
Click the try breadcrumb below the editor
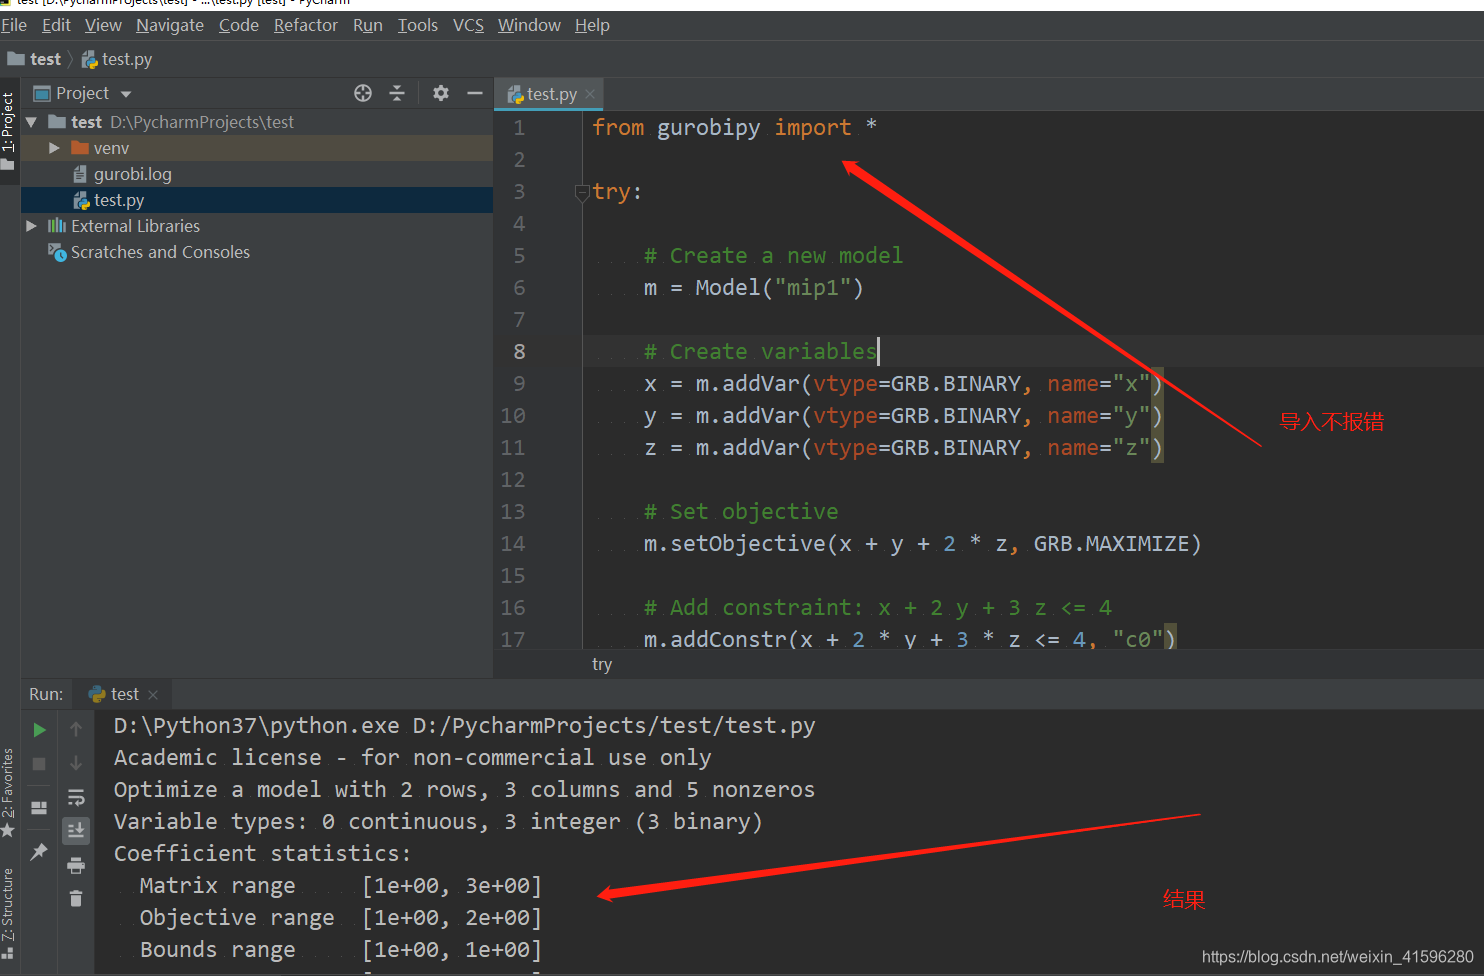(602, 664)
